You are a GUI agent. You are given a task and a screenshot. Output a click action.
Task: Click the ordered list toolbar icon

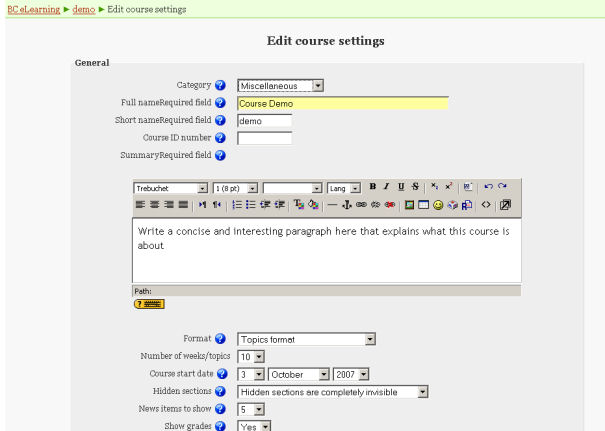[x=236, y=205]
